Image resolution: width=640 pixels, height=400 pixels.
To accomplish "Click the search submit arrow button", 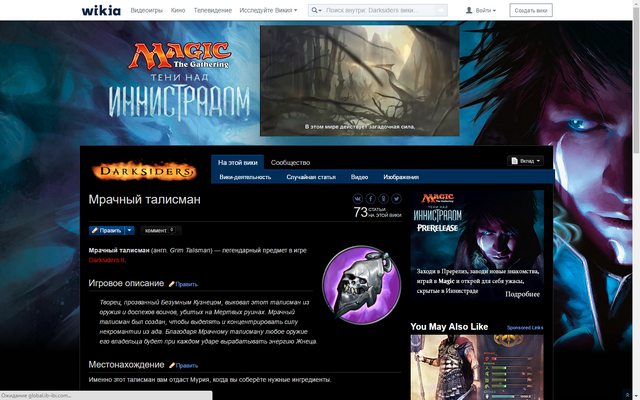I will 440,10.
